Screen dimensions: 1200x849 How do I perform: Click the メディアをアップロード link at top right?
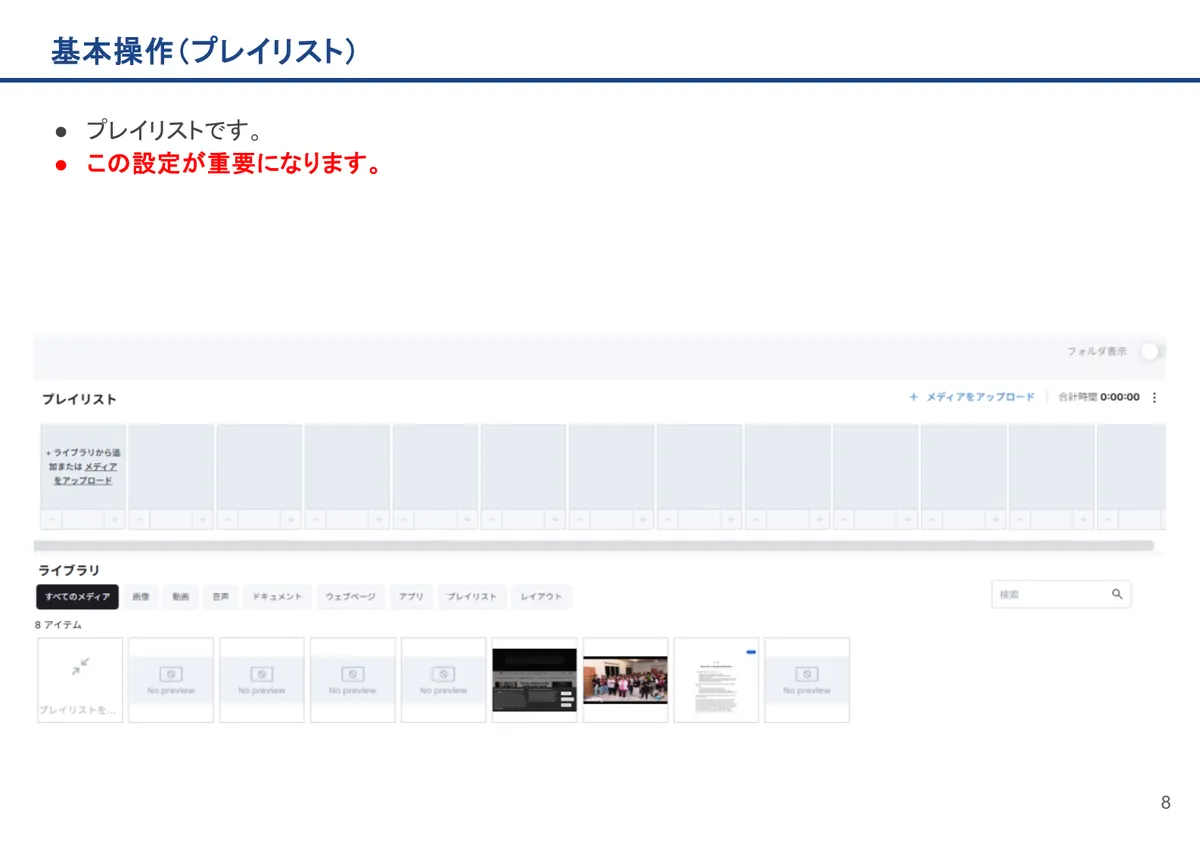(x=980, y=397)
